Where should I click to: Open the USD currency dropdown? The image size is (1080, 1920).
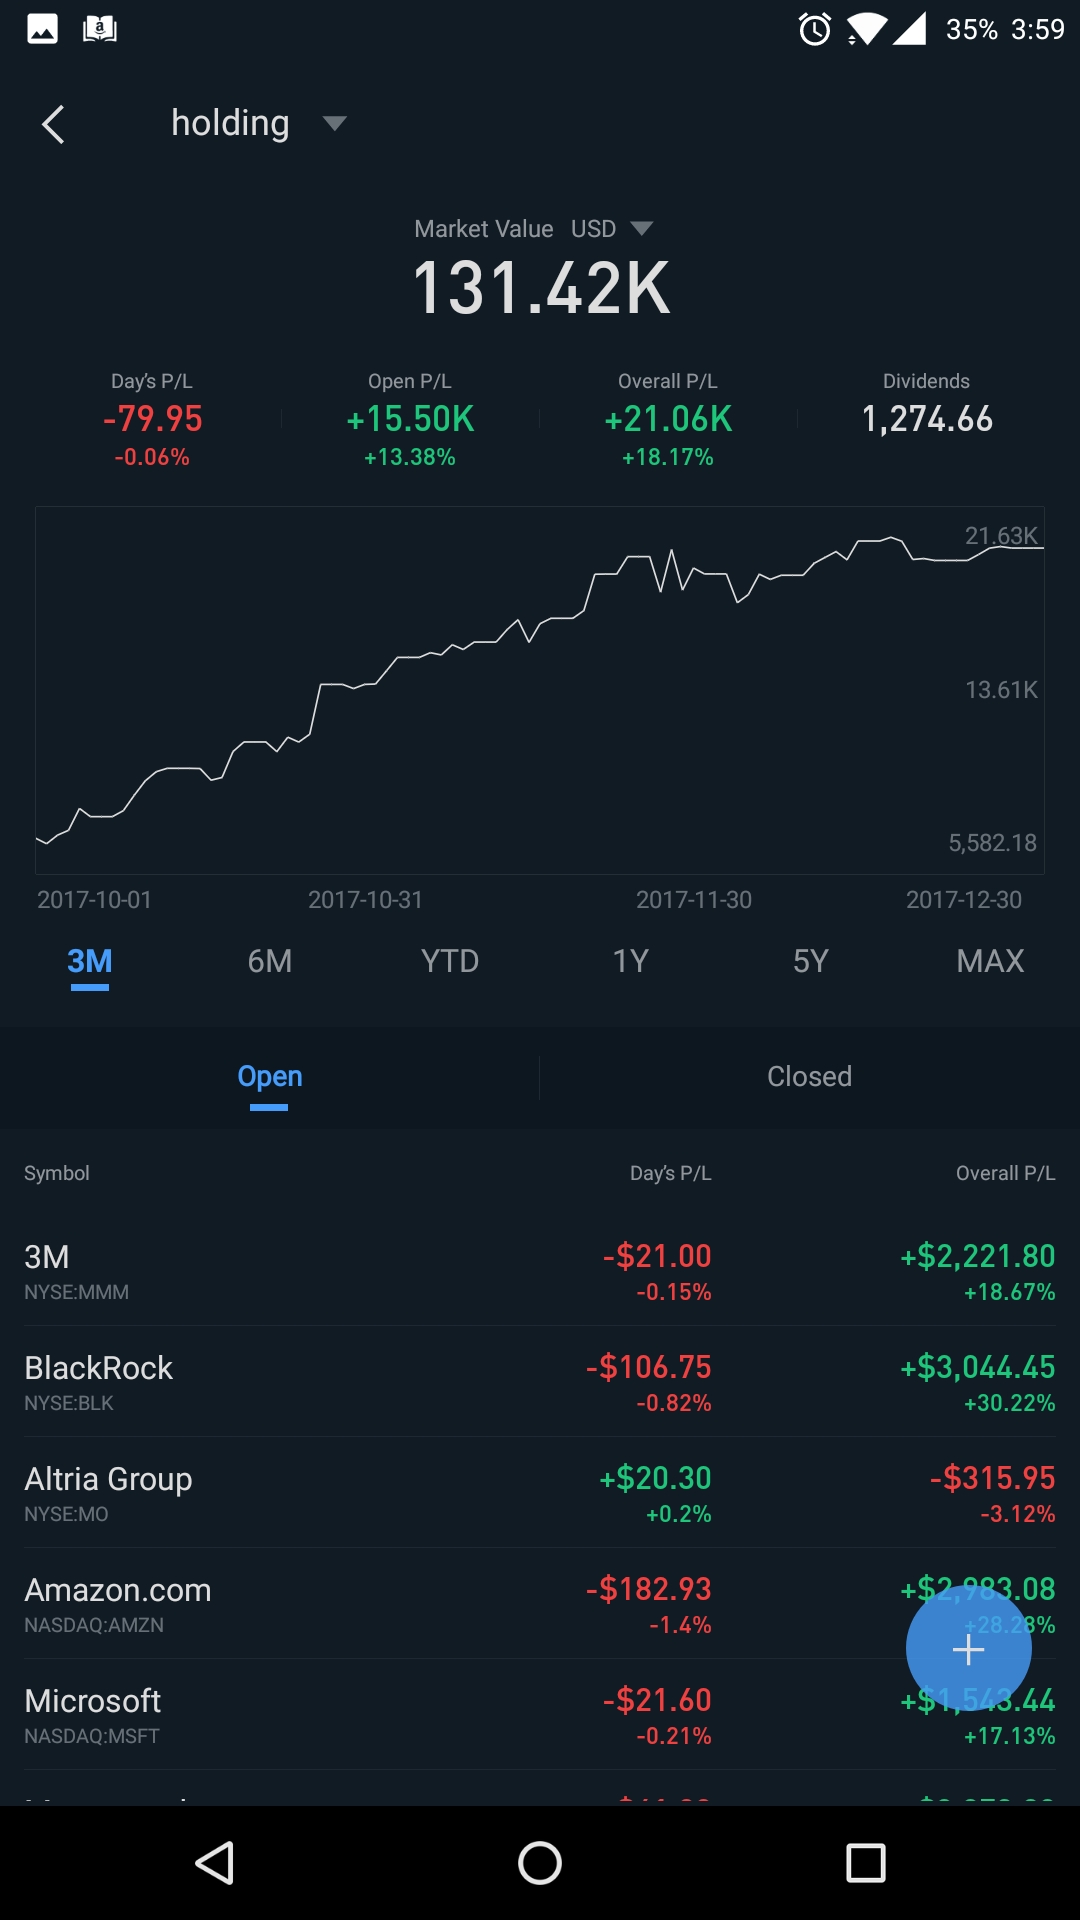click(641, 229)
